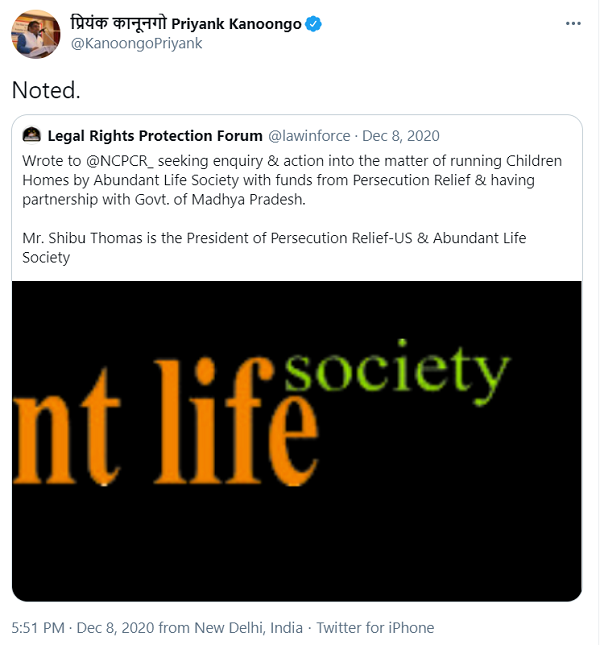Open the tweet's more options menu
600x645 pixels.
(572, 24)
